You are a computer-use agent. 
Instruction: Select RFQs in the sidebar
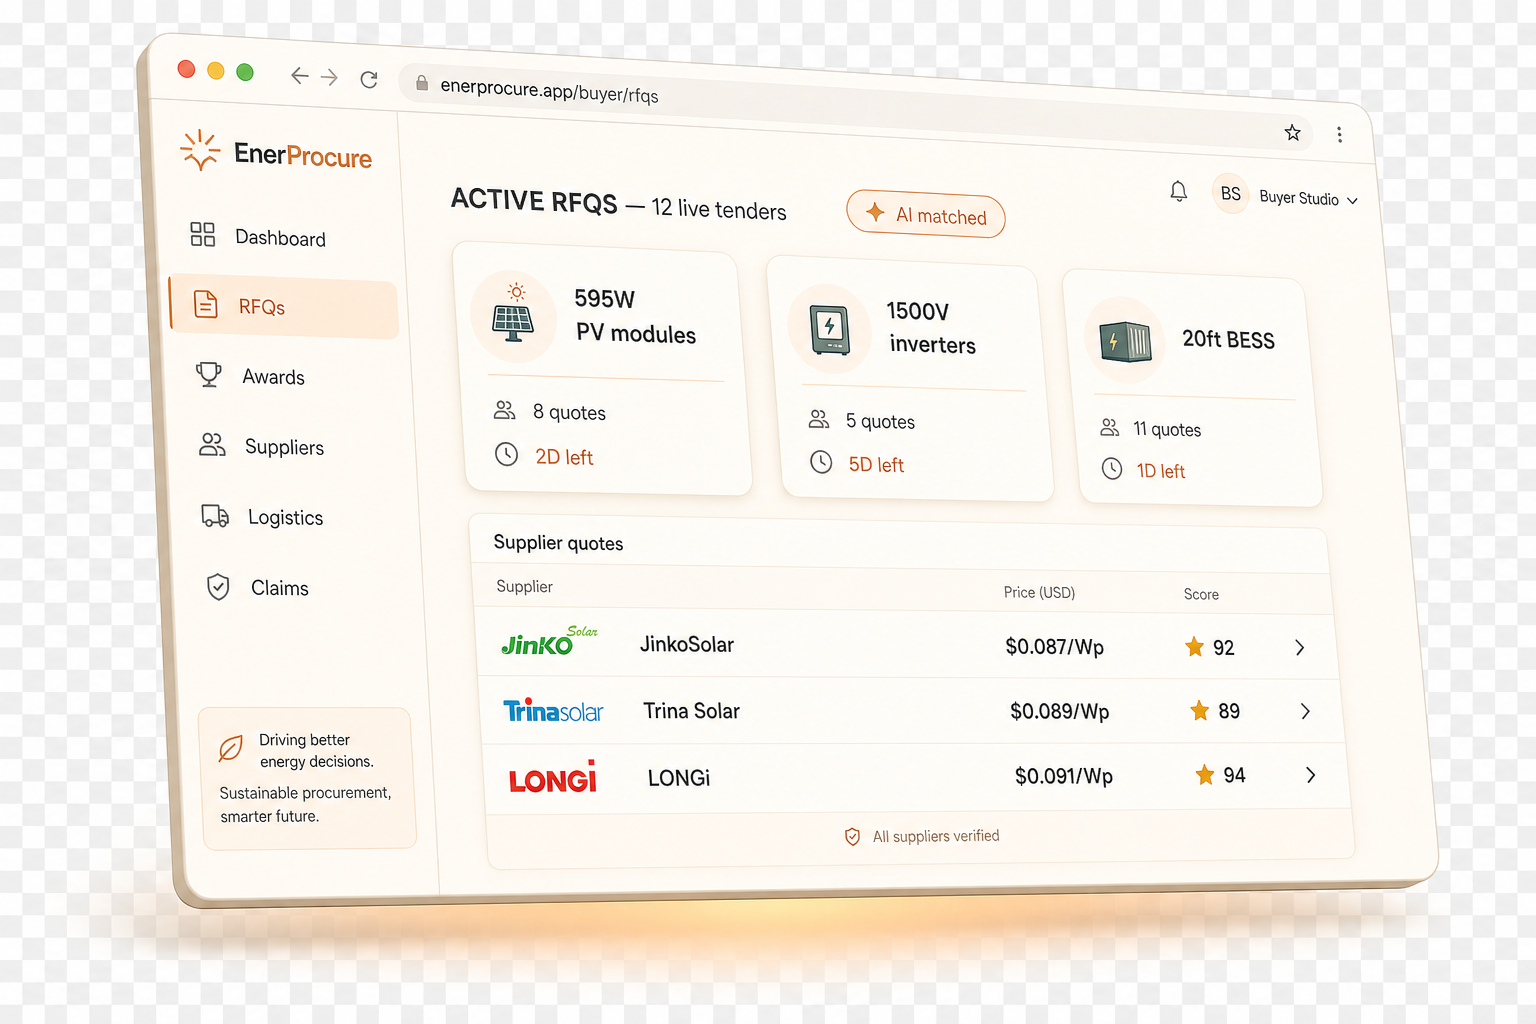point(284,306)
